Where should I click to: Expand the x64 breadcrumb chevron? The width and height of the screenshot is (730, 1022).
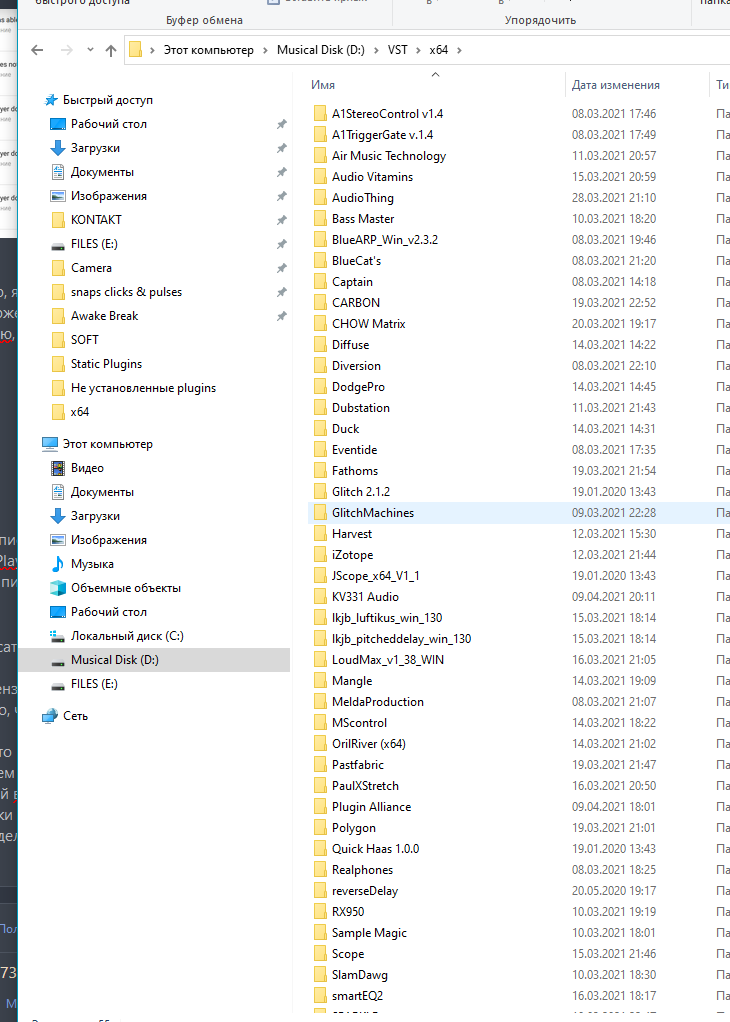pyautogui.click(x=460, y=50)
